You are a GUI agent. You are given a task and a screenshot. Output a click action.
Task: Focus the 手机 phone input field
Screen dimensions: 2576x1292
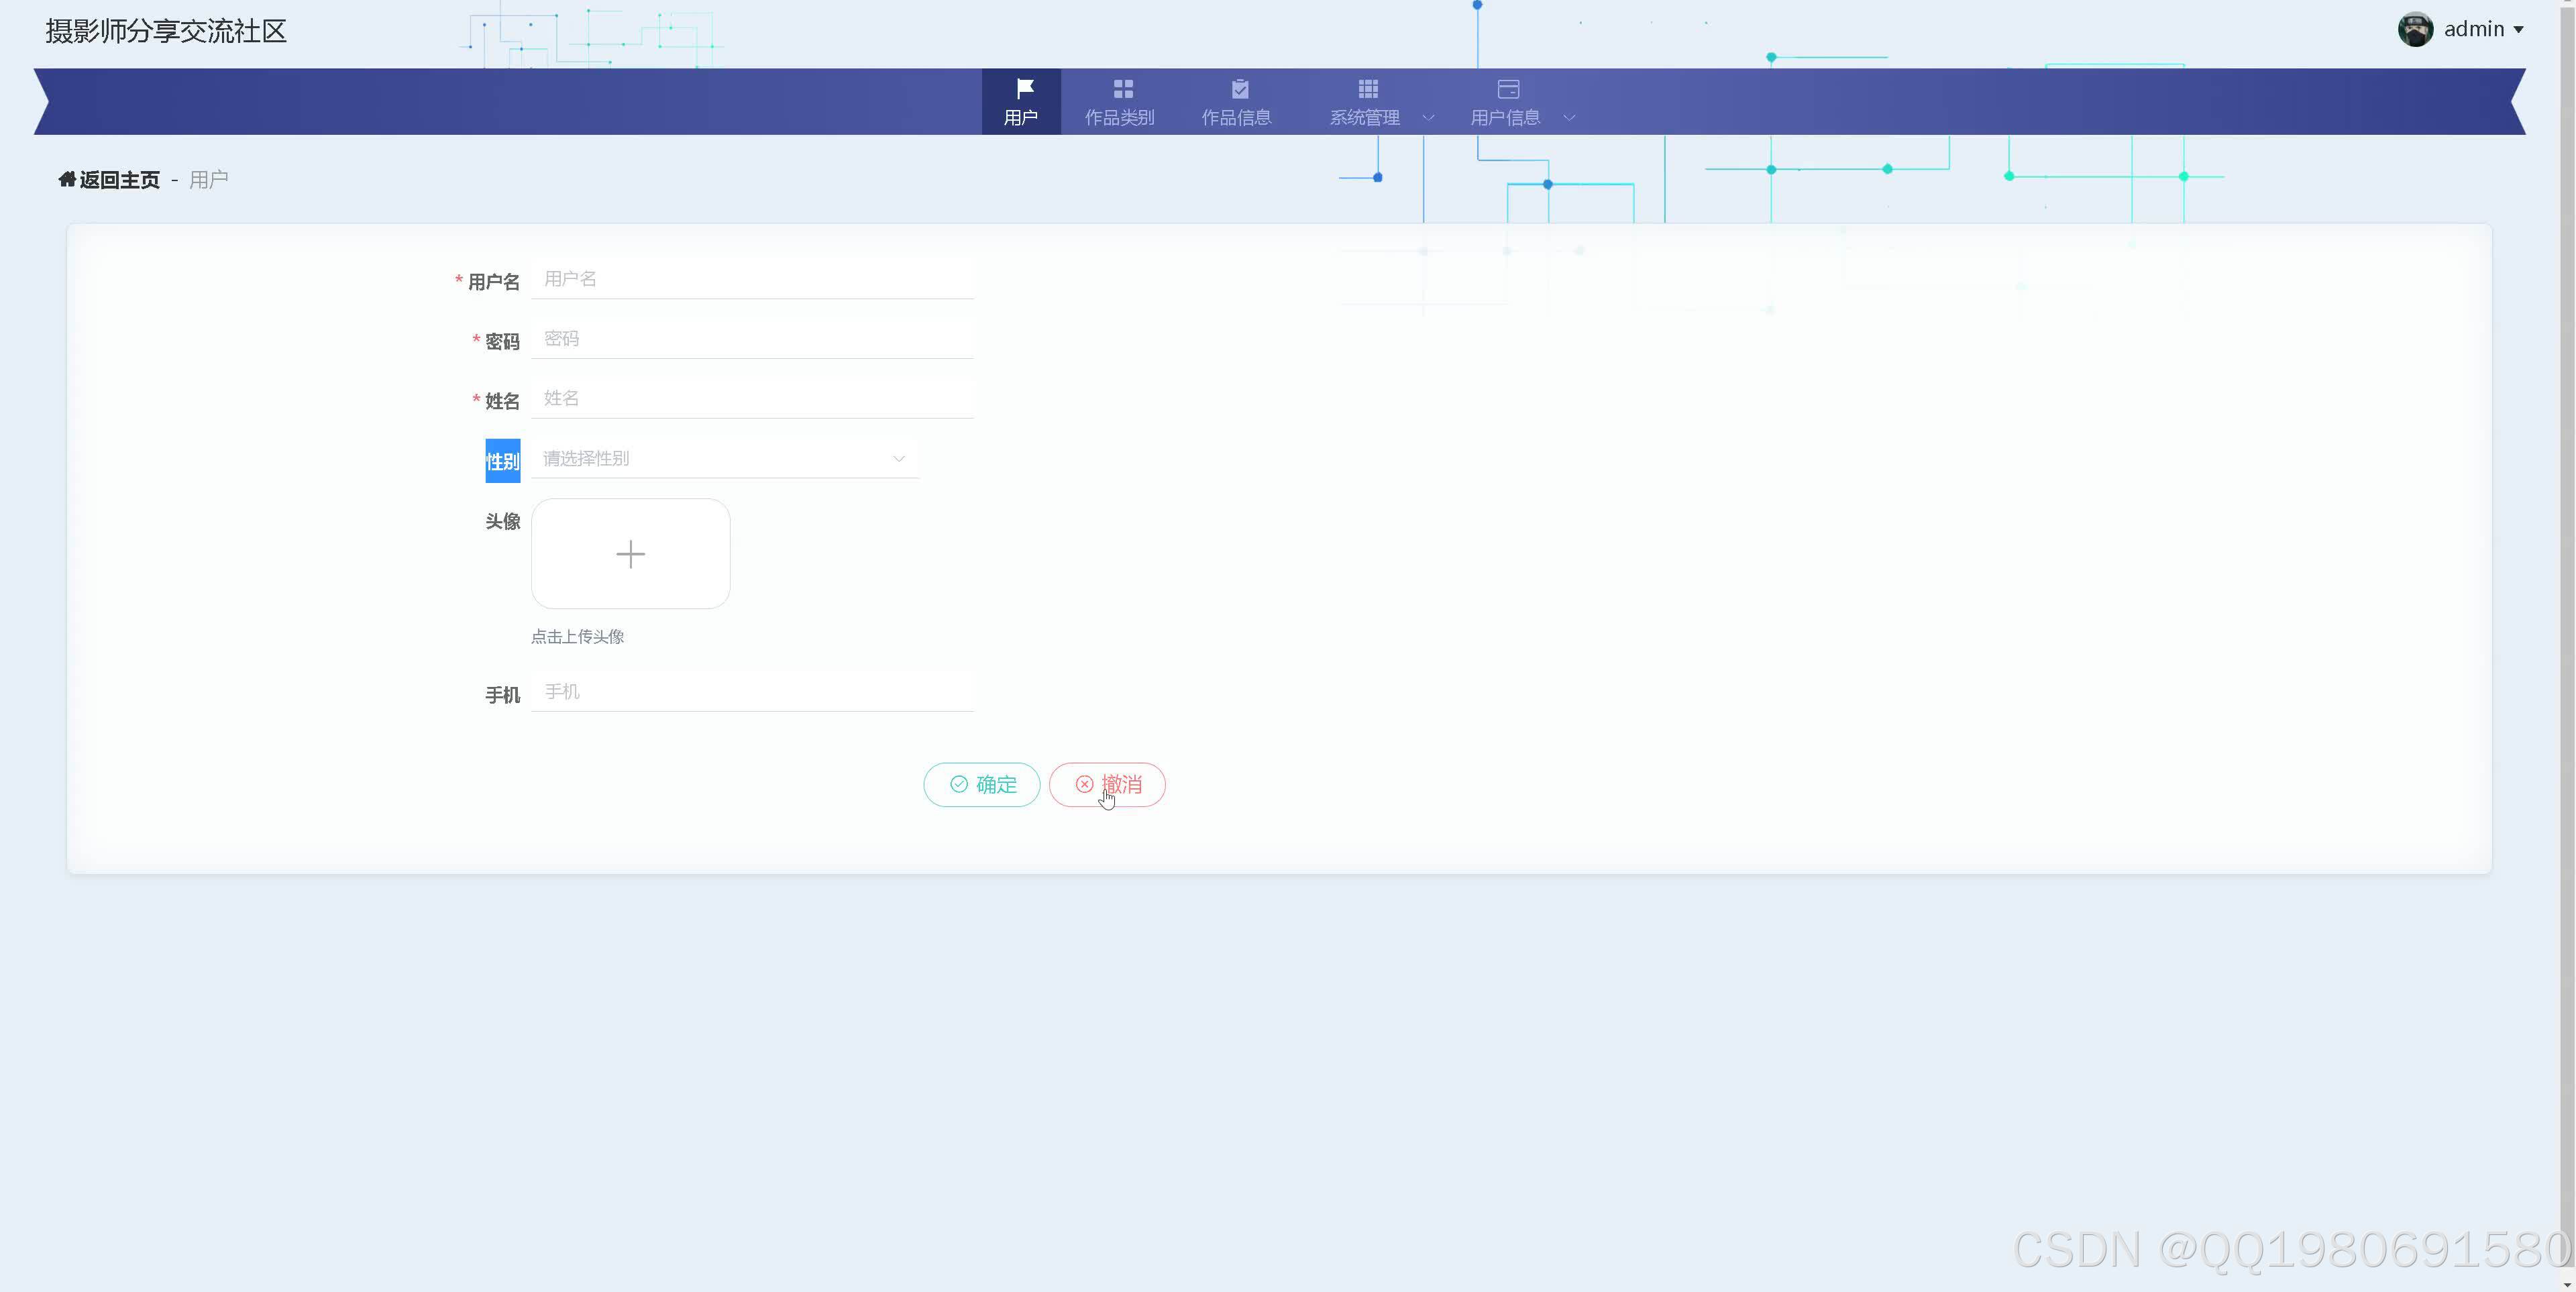(x=752, y=692)
